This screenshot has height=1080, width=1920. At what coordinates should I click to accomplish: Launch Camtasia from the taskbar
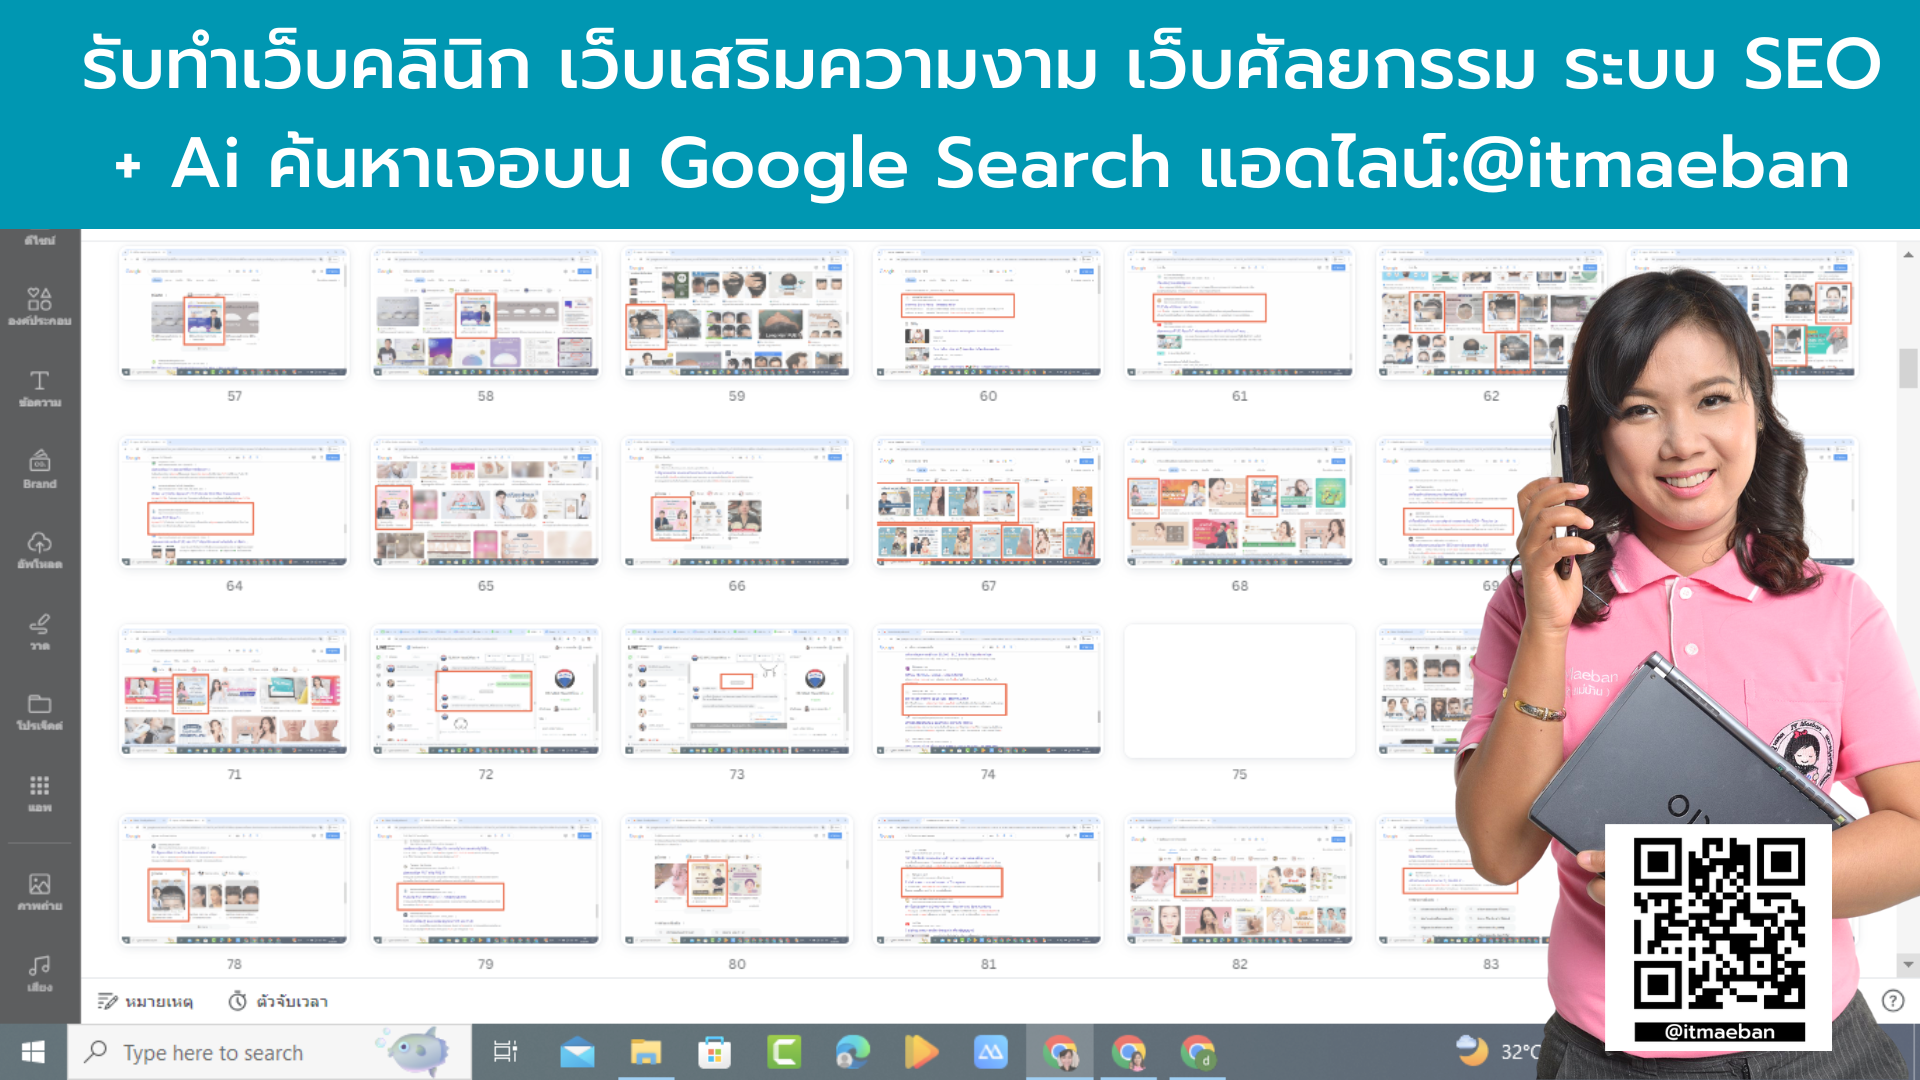point(785,1051)
